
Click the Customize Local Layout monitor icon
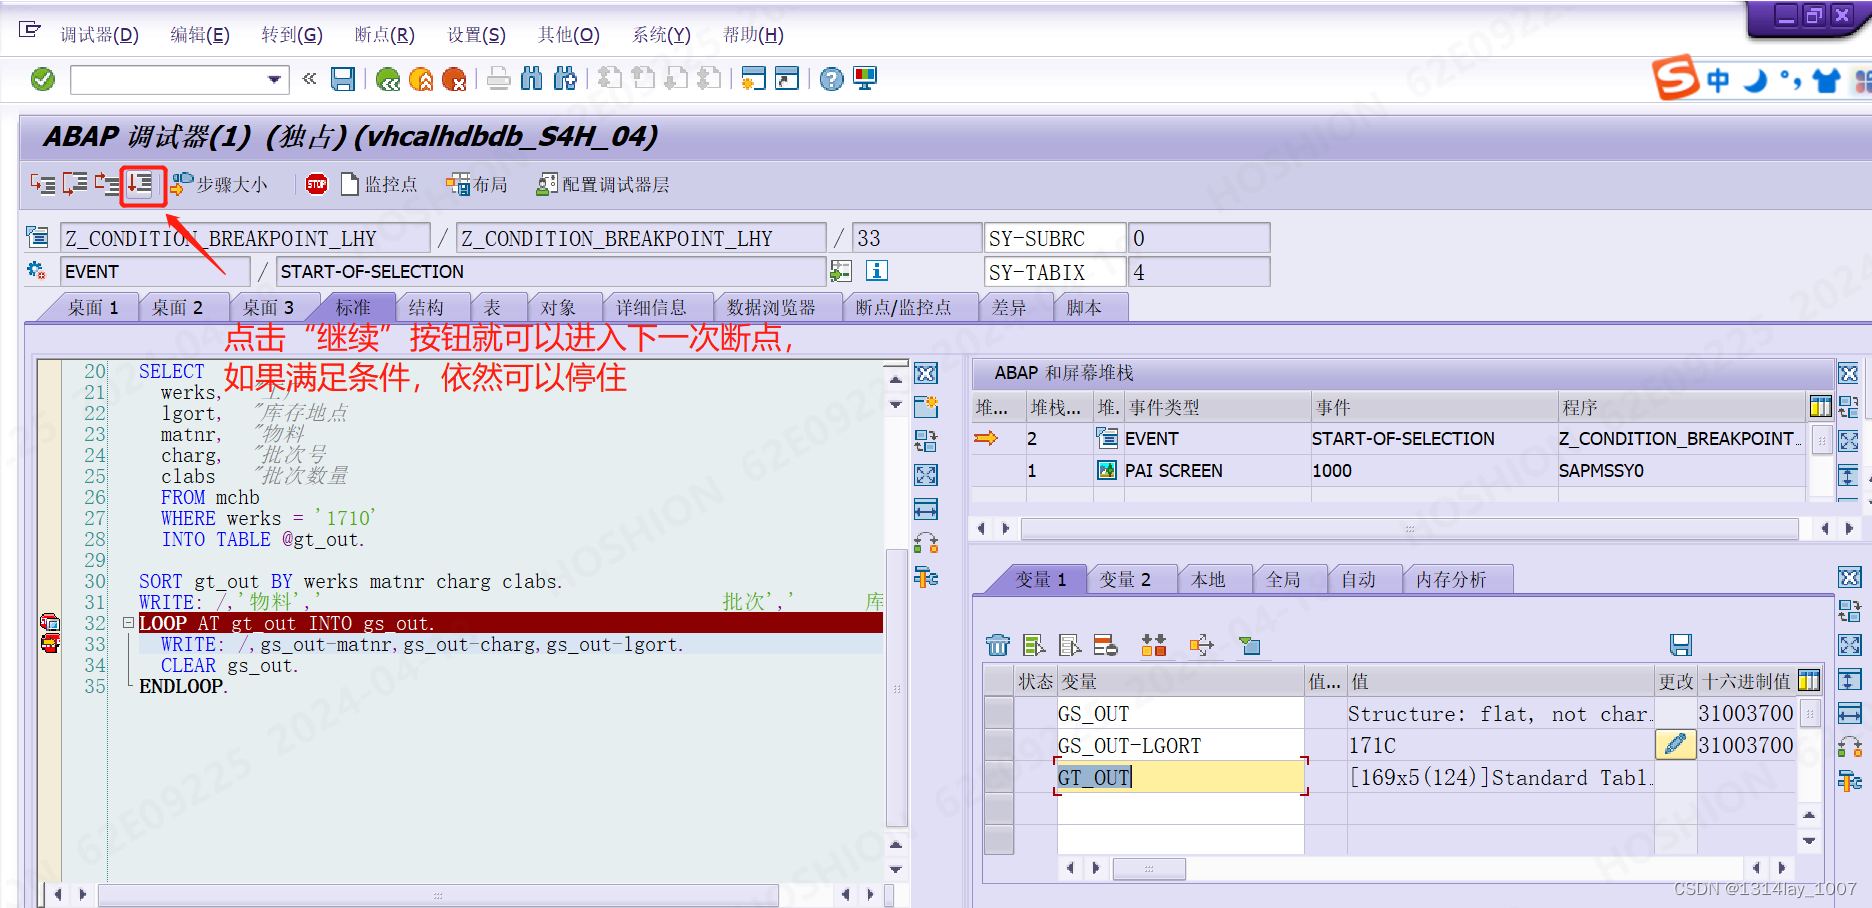(865, 79)
